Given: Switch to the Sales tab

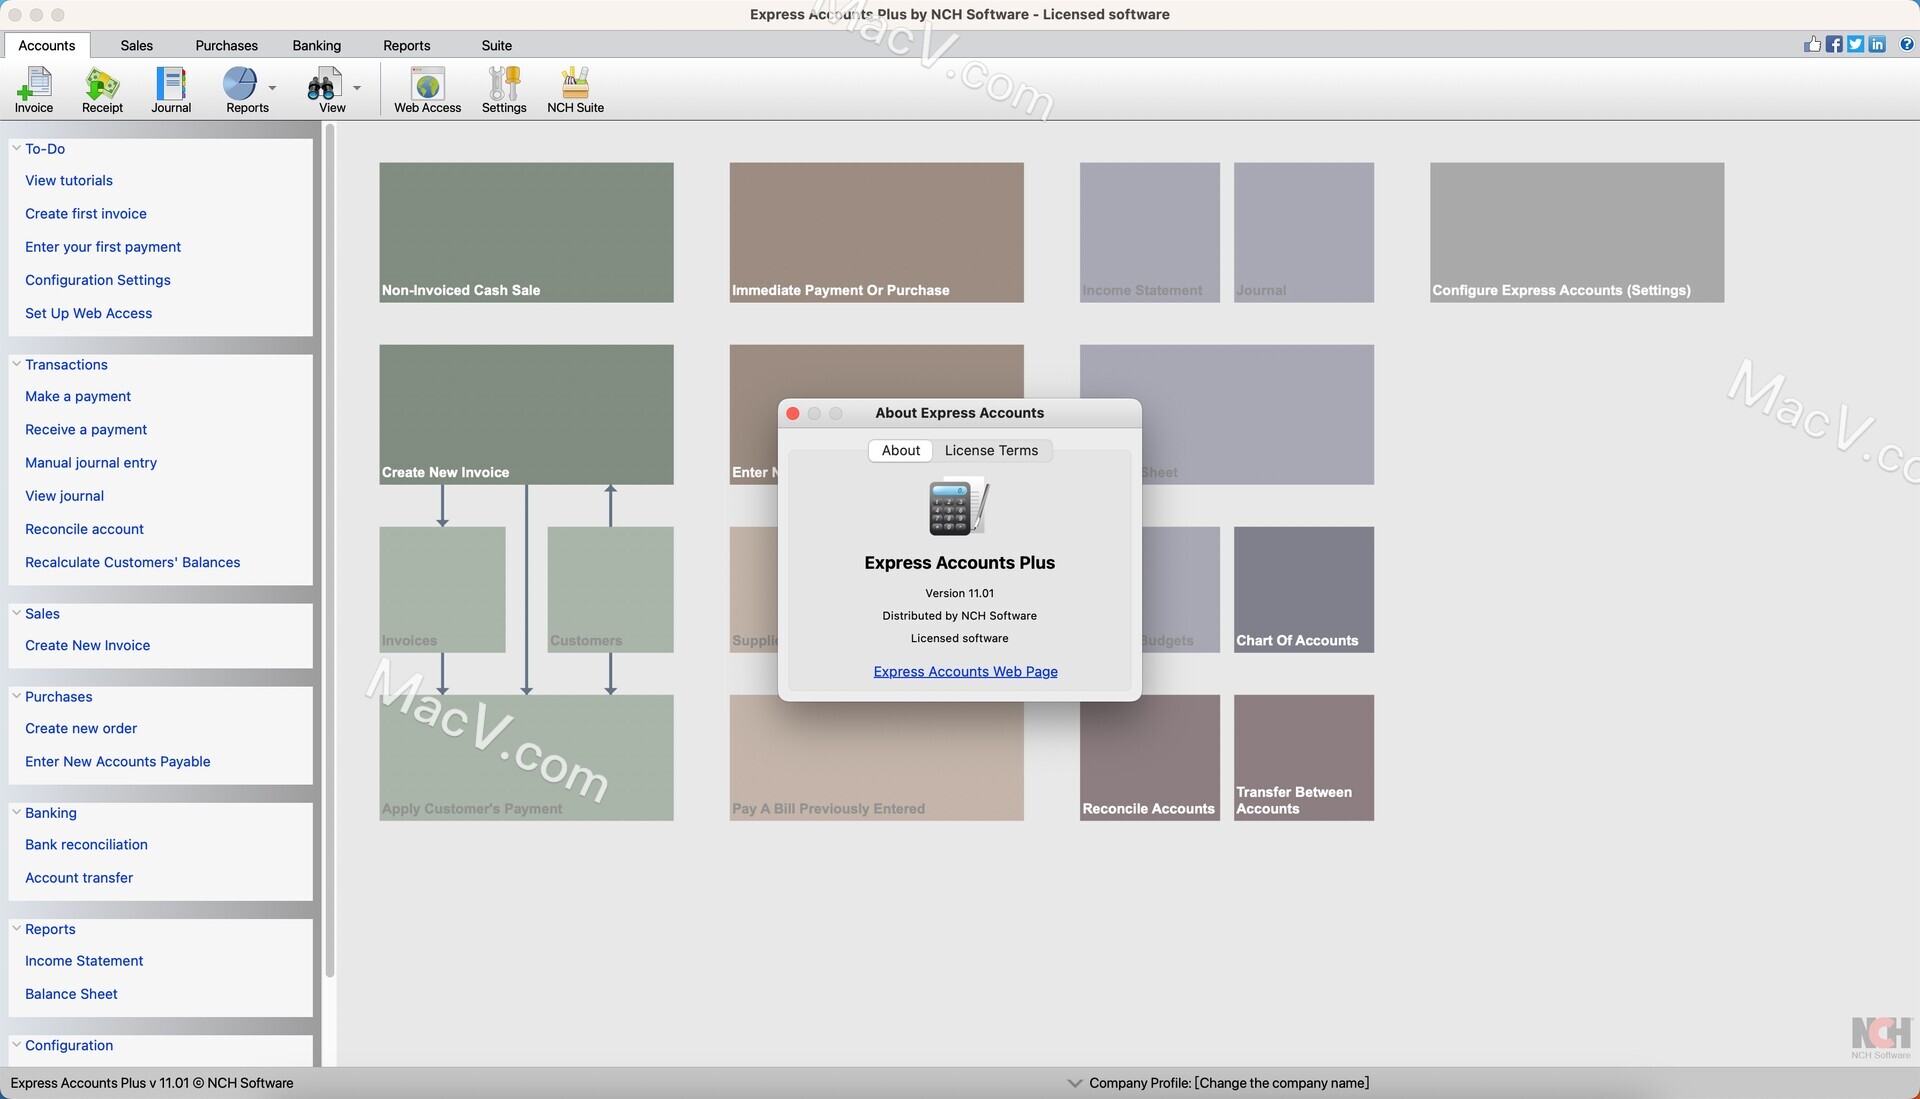Looking at the screenshot, I should 137,45.
